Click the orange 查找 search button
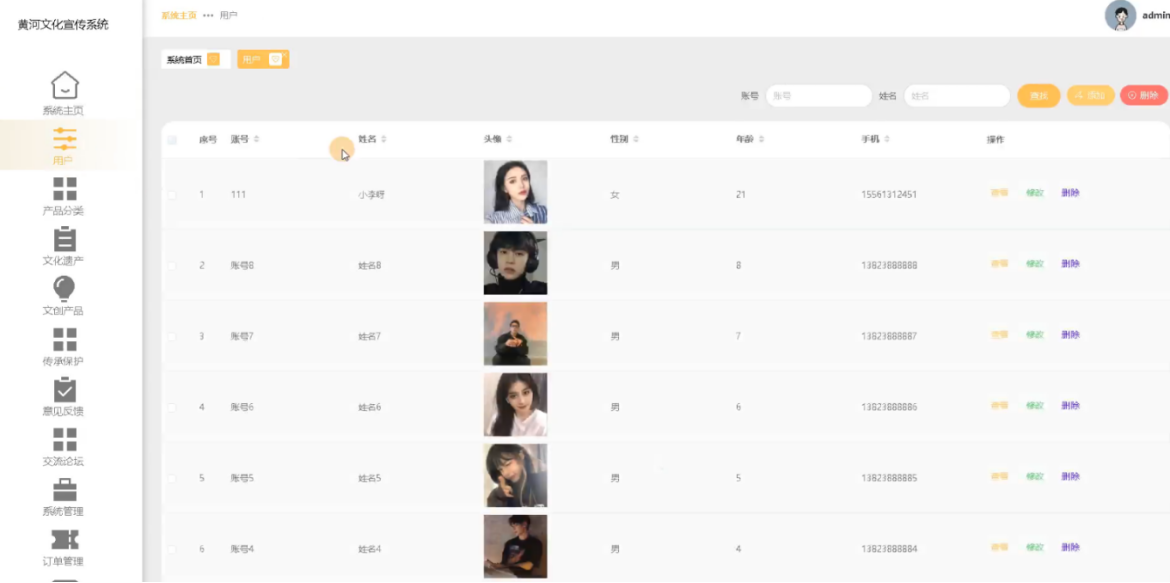Screen dimensions: 1170x583 tap(1039, 96)
